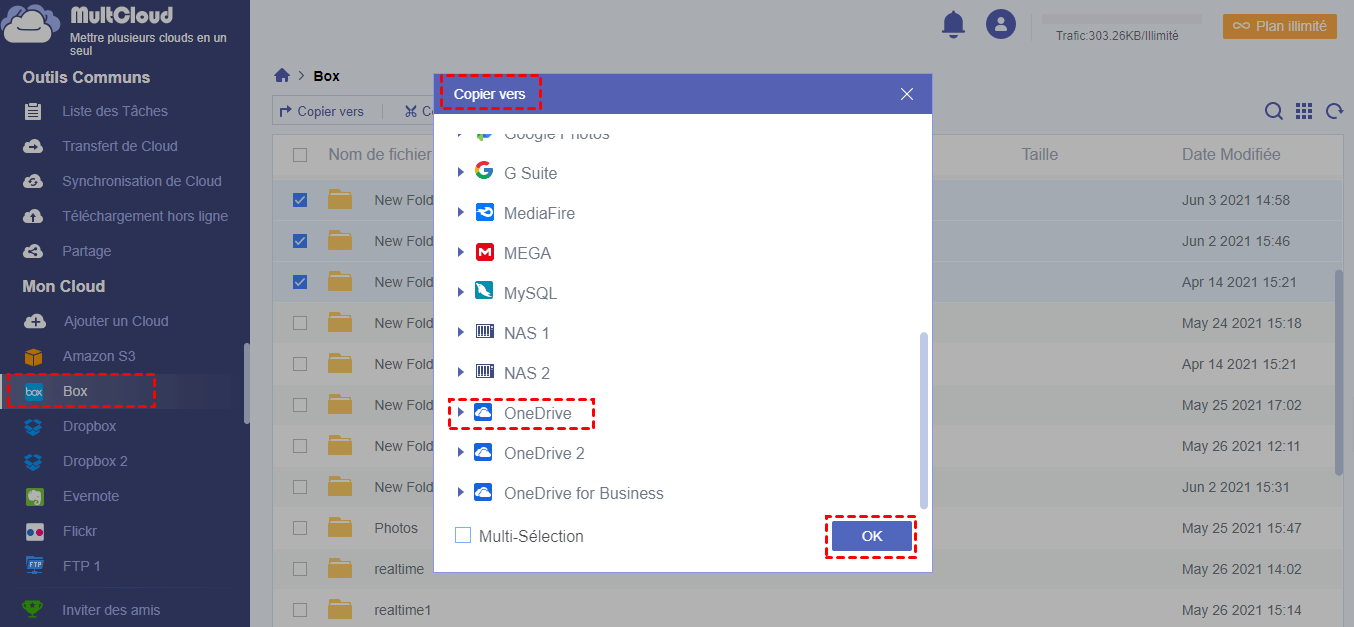Close the Copier vers dialog

[907, 94]
